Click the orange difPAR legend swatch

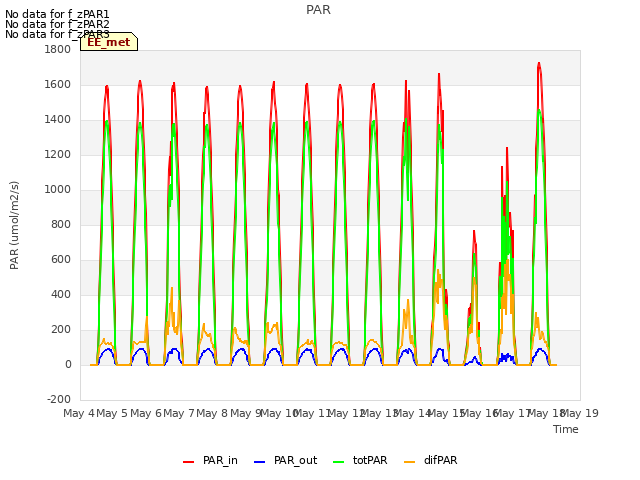tap(409, 462)
